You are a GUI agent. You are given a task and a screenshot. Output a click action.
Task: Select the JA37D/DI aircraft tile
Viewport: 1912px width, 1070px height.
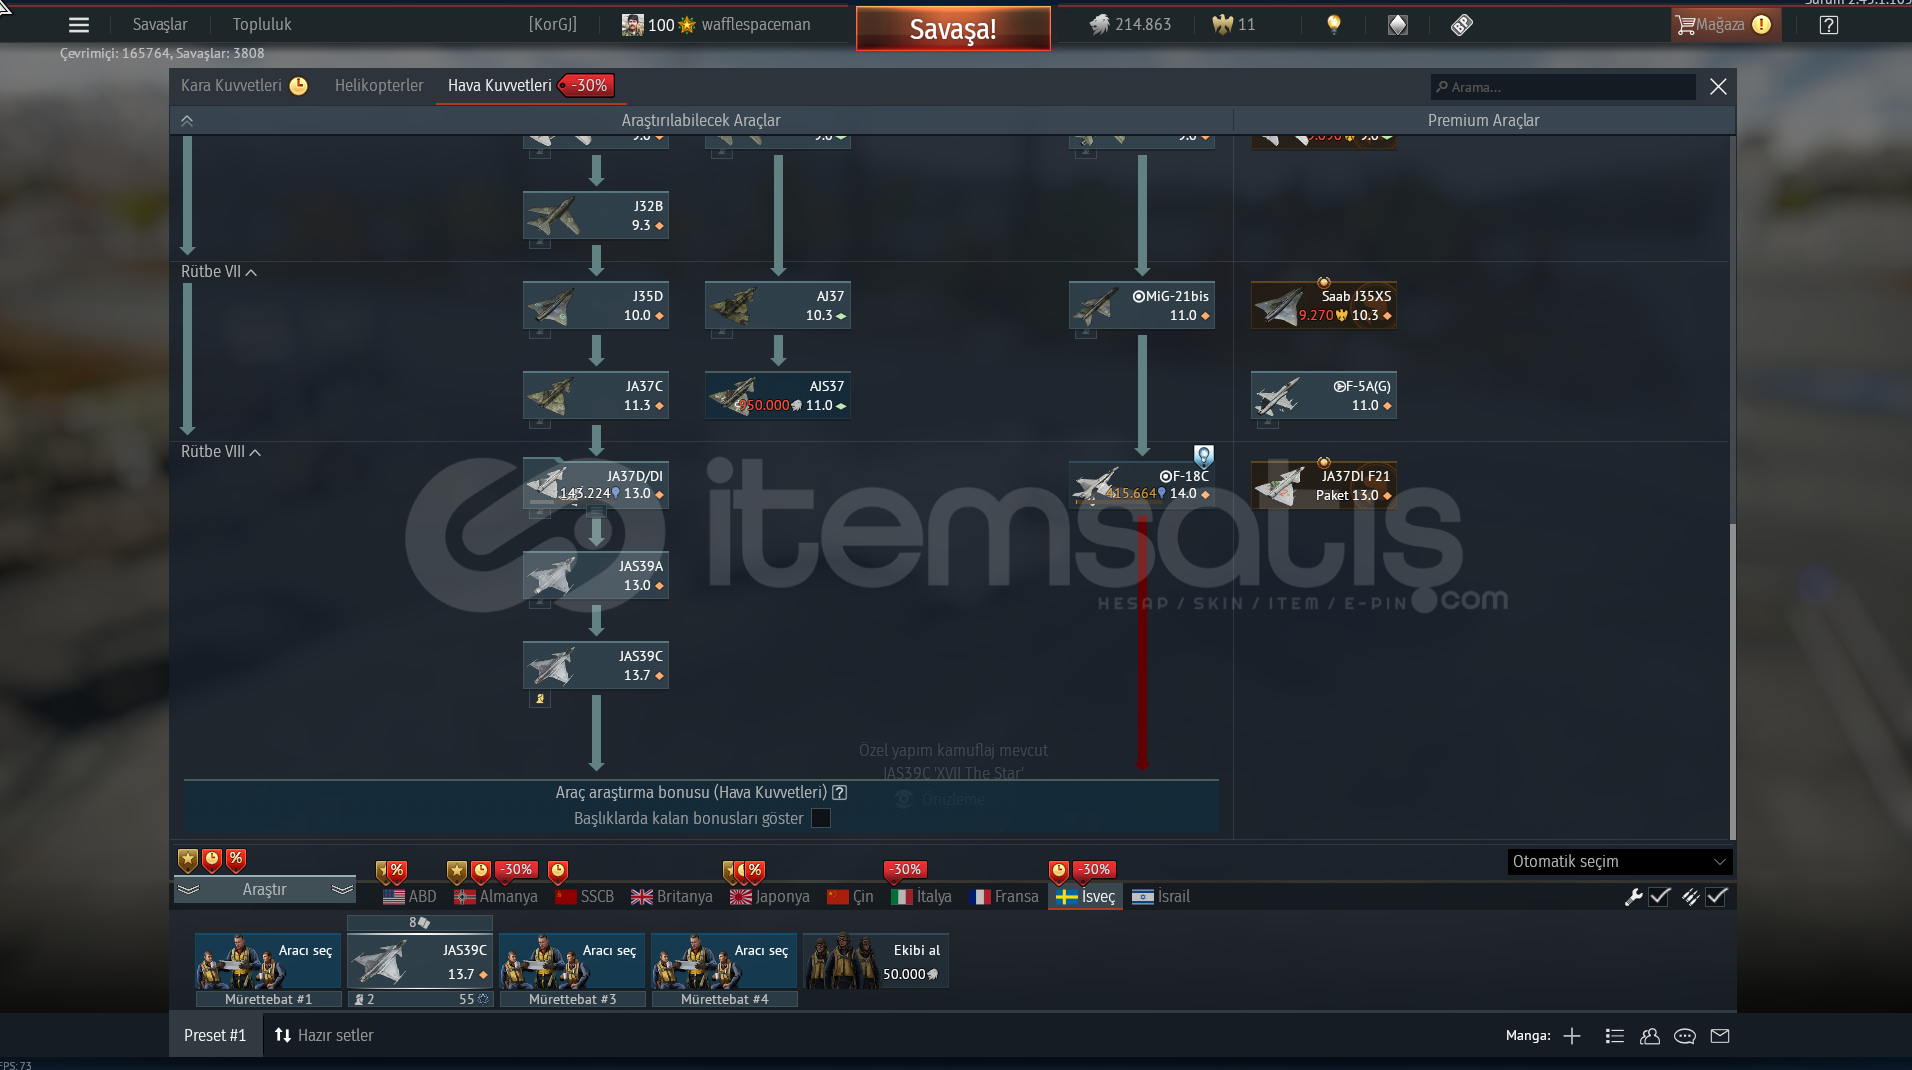point(596,485)
